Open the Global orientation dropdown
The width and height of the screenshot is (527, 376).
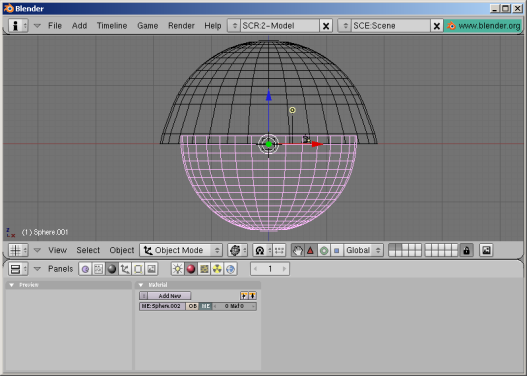point(363,250)
